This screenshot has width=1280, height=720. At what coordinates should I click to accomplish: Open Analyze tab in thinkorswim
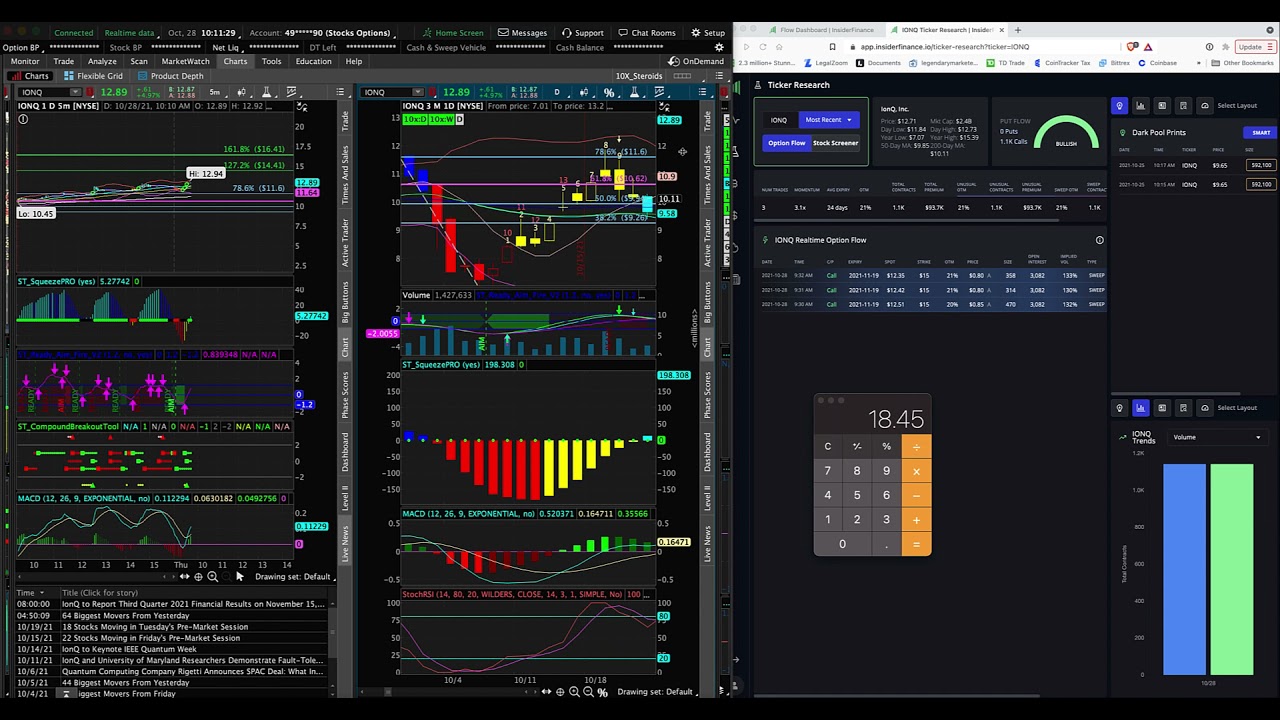(102, 61)
